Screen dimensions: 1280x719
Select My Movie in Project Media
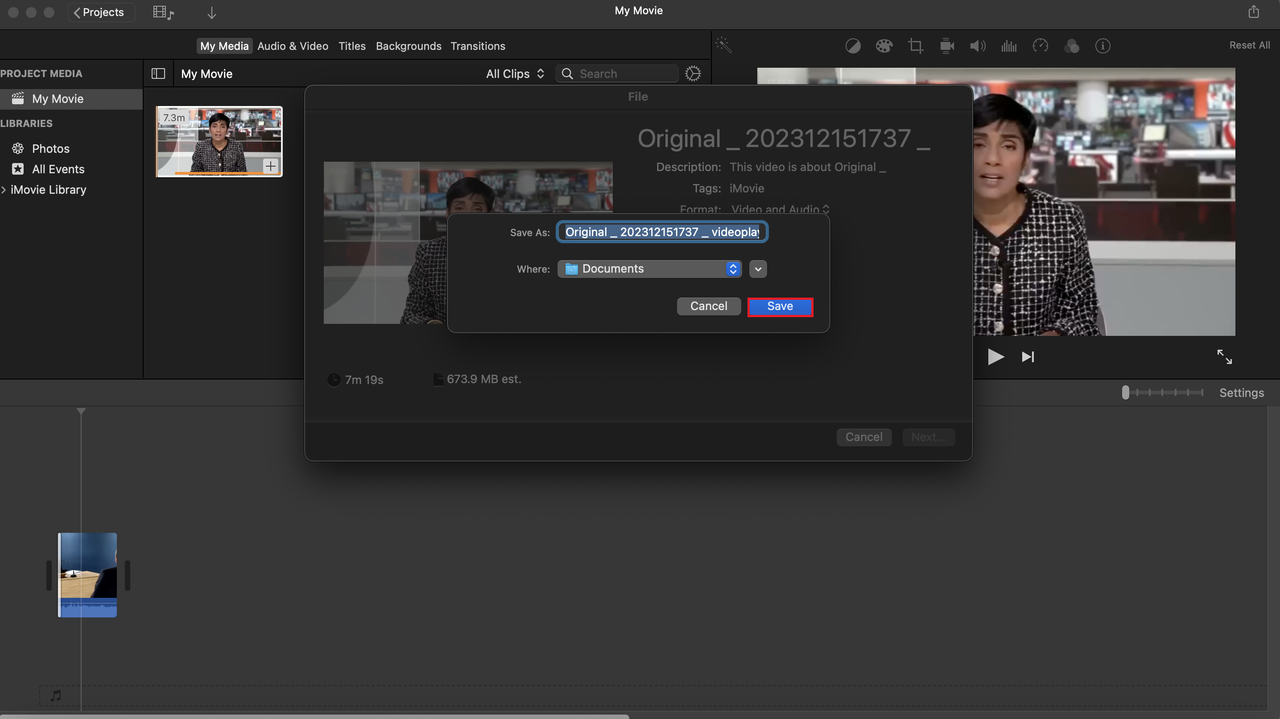pos(71,99)
